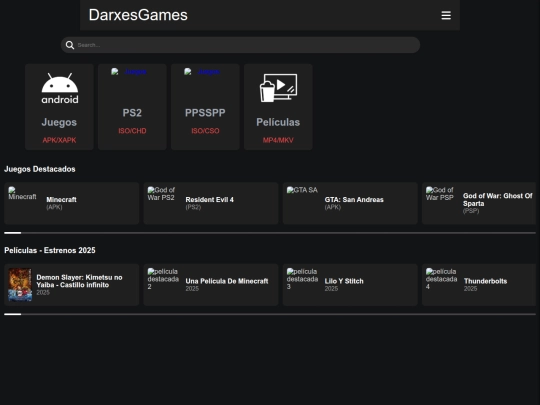Click the android robot logo
Image resolution: width=540 pixels, height=405 pixels.
pyautogui.click(x=60, y=89)
